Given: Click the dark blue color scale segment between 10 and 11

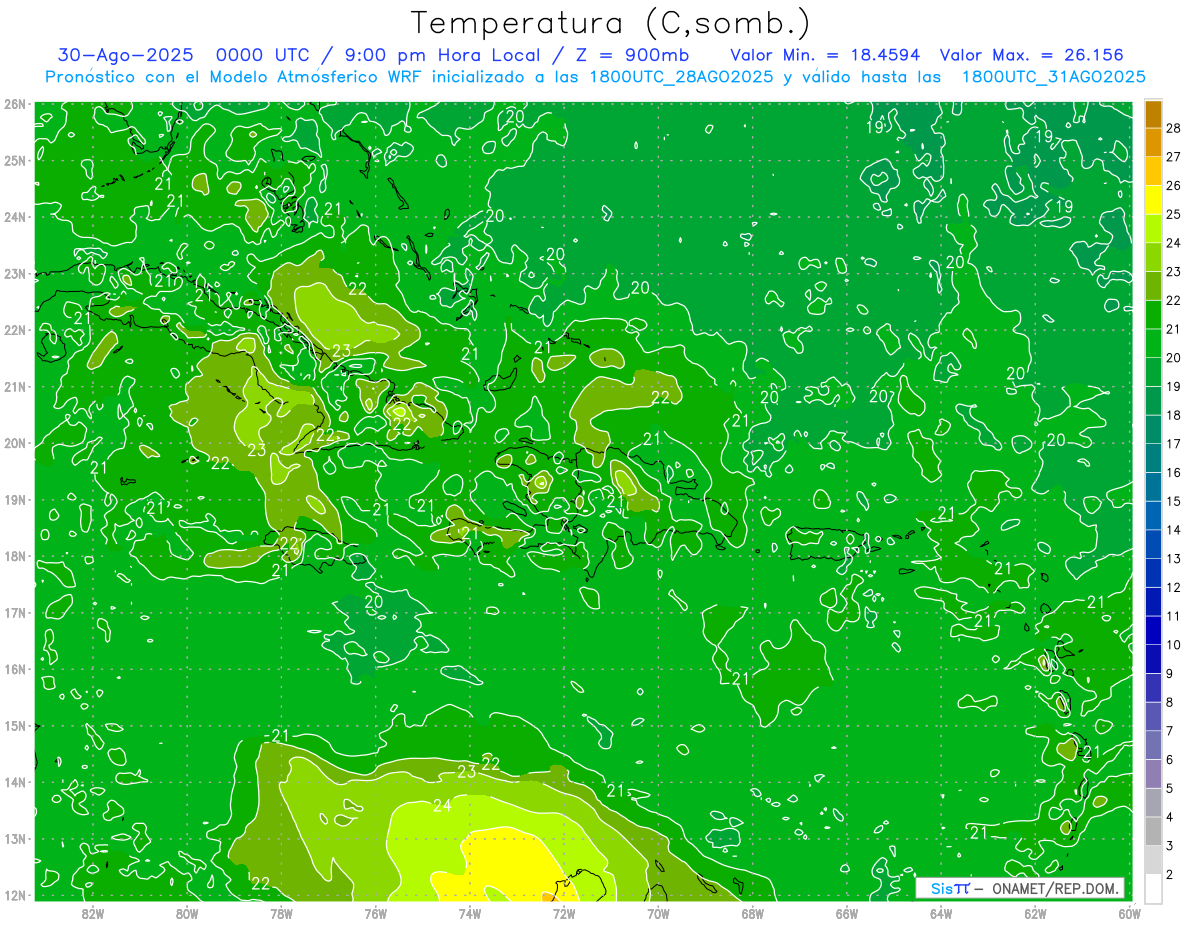Looking at the screenshot, I should 1153,631.
